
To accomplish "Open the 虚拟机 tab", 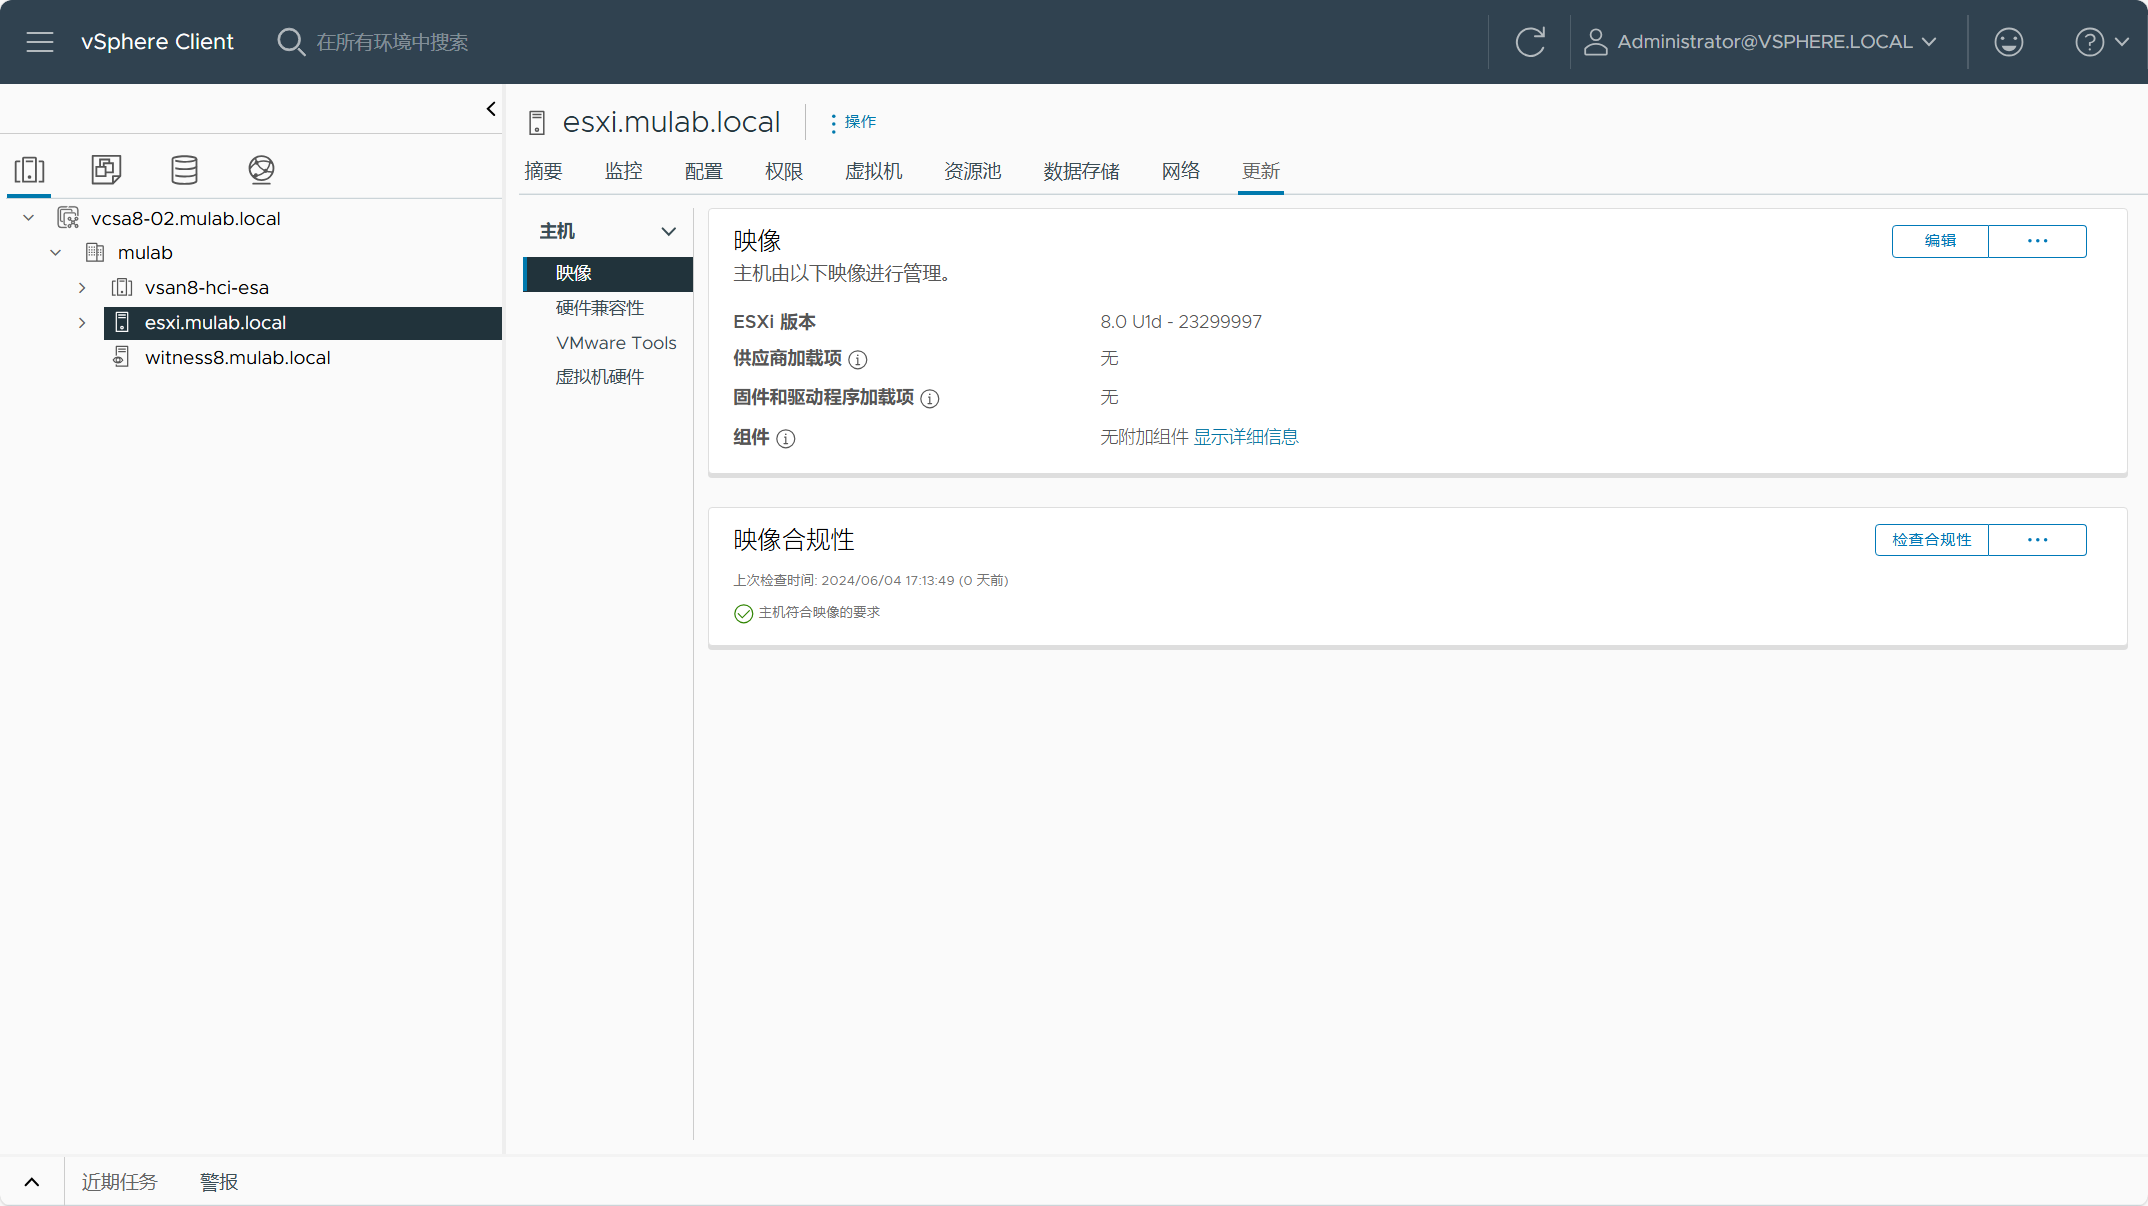I will click(x=874, y=171).
